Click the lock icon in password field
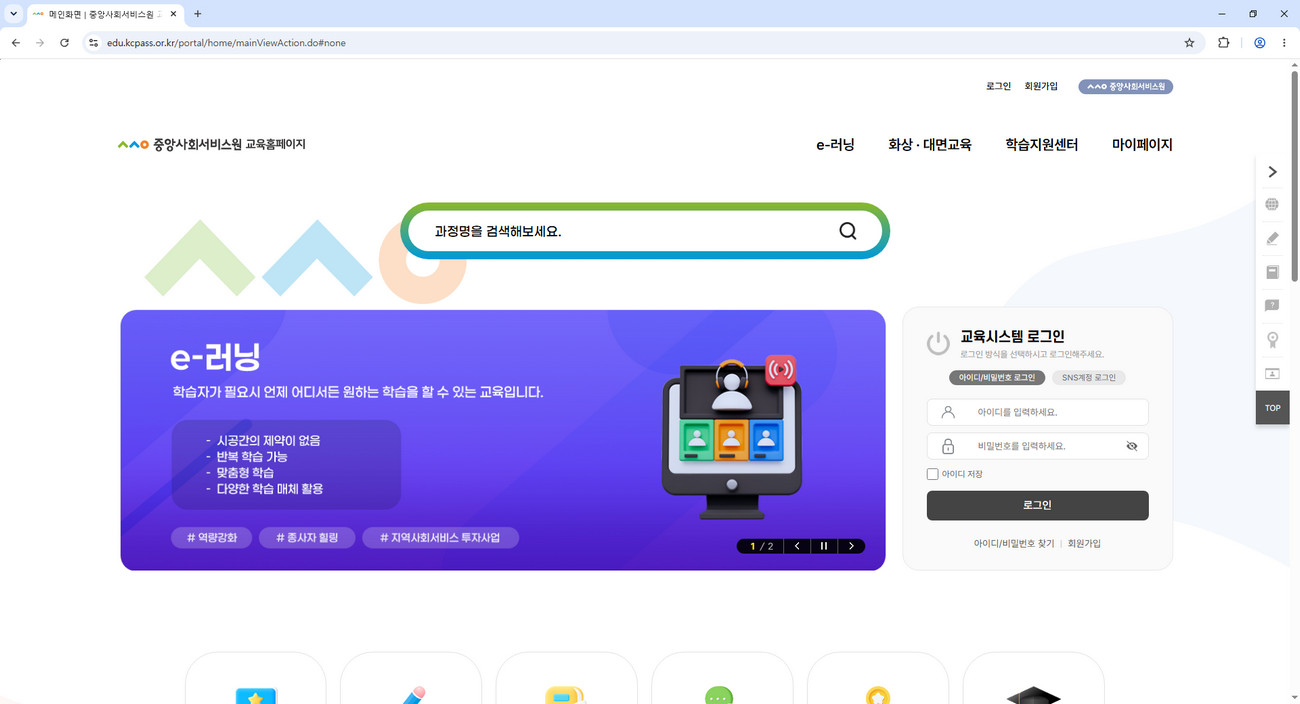This screenshot has height=704, width=1300. click(948, 446)
